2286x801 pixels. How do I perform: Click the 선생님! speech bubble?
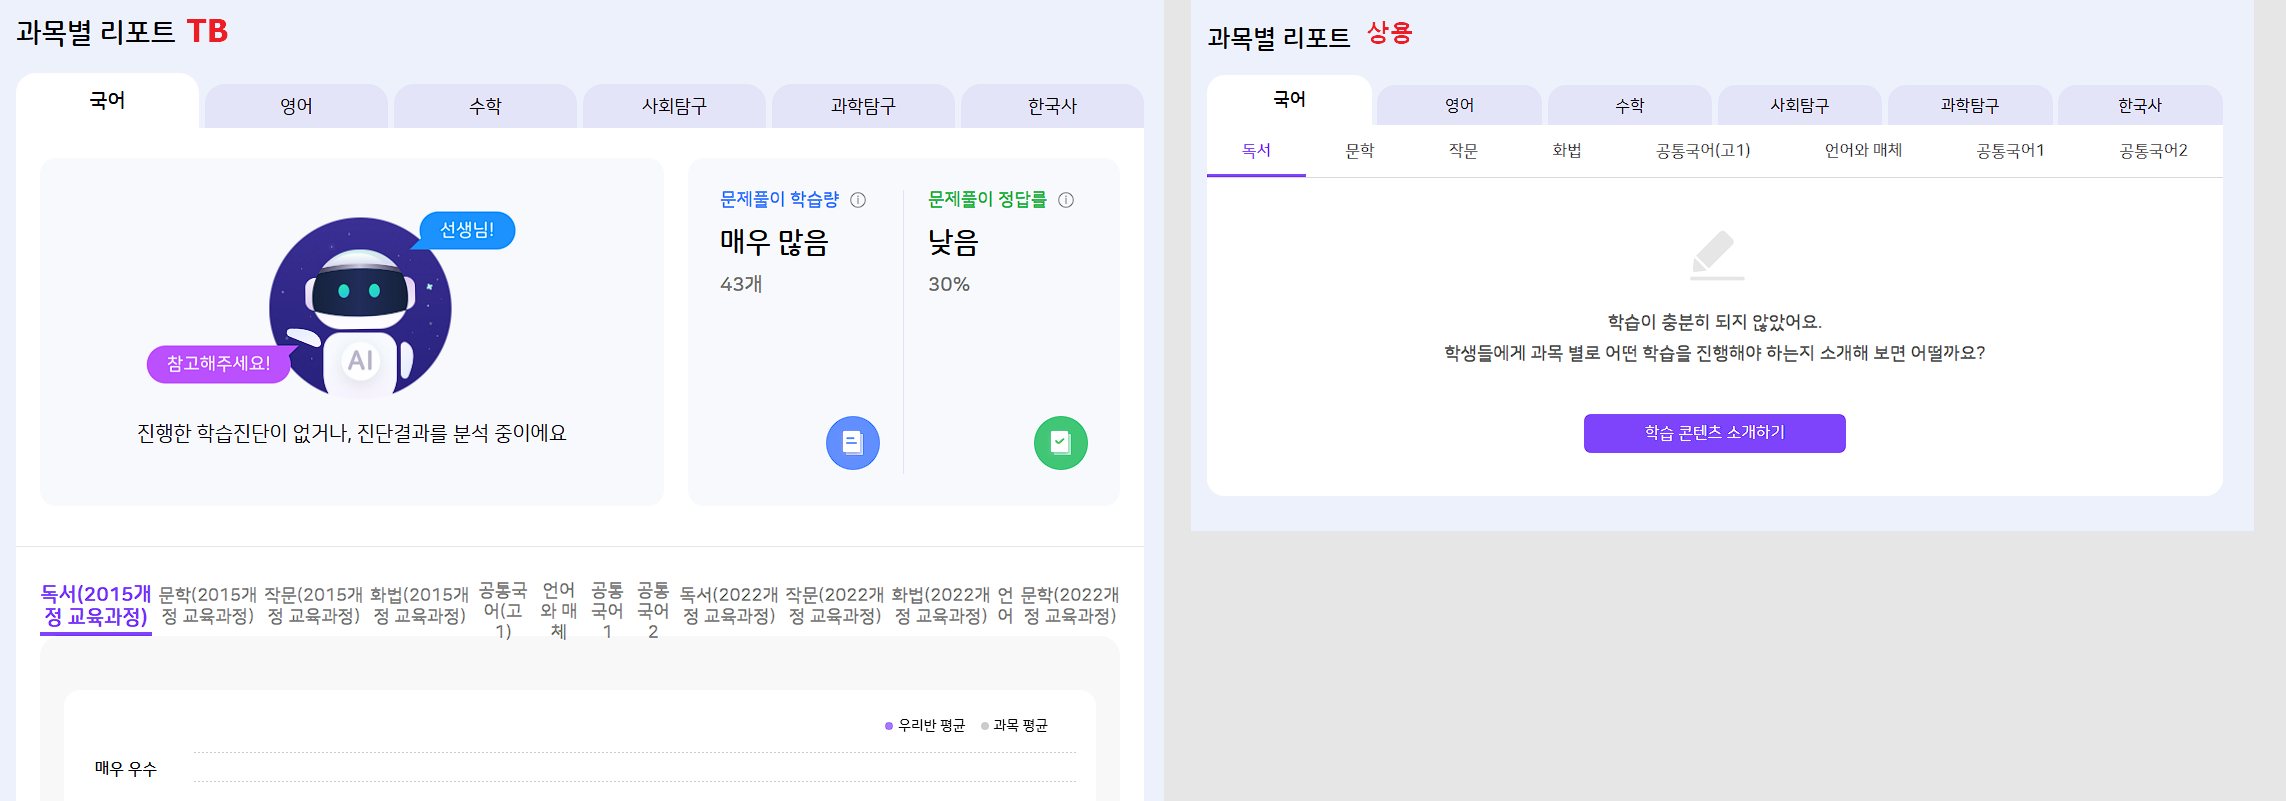[467, 230]
